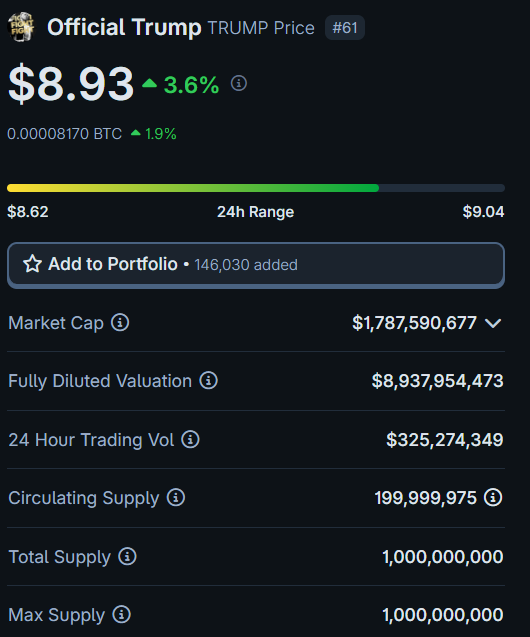Select the Total Supply value 1,000,000,000
This screenshot has width=530, height=637.
443,557
